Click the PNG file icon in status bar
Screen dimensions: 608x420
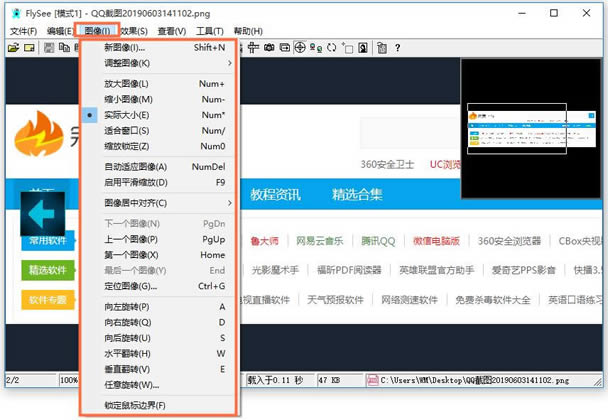(x=372, y=380)
